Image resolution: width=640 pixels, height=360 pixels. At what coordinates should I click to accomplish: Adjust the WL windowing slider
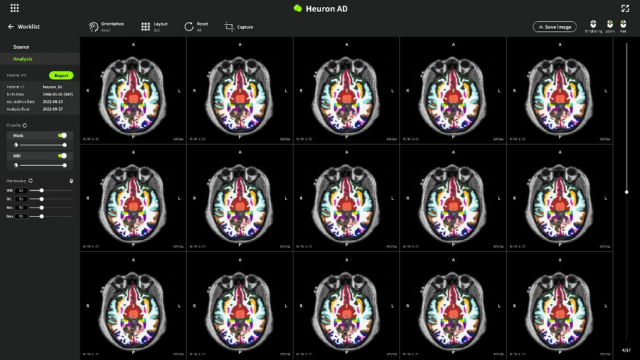51,199
